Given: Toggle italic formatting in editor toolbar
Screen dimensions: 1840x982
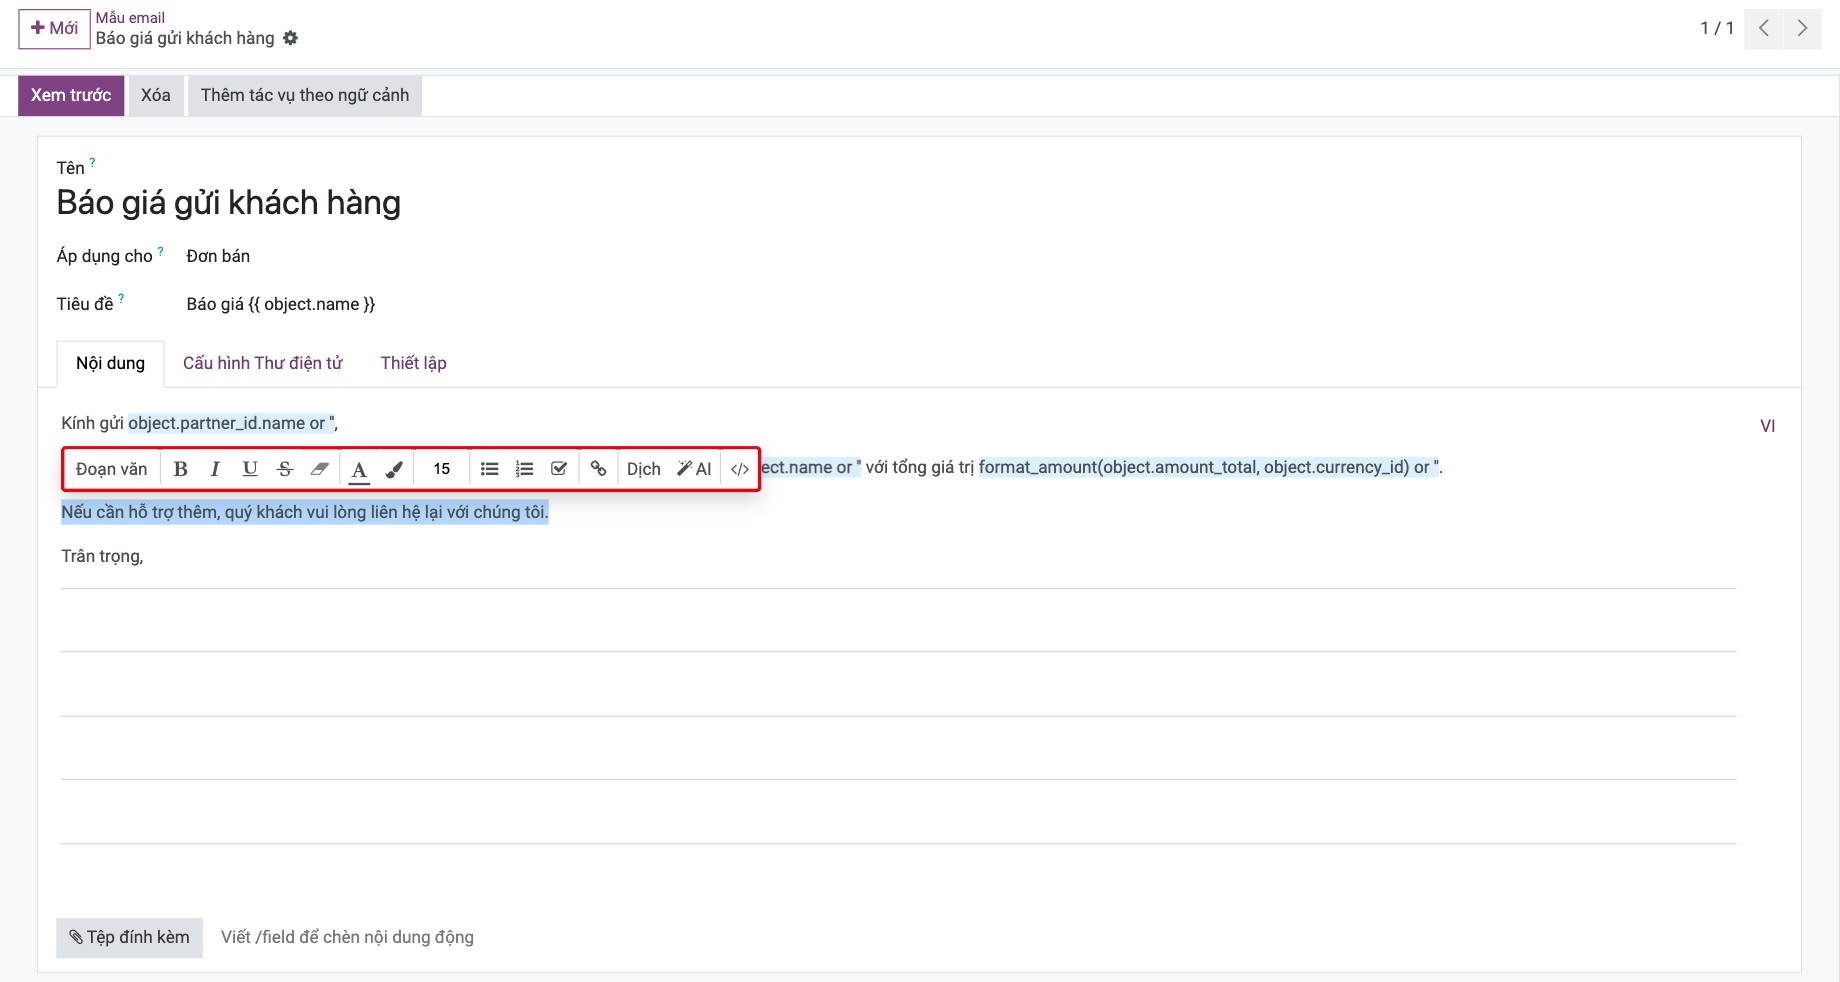Looking at the screenshot, I should tap(215, 469).
